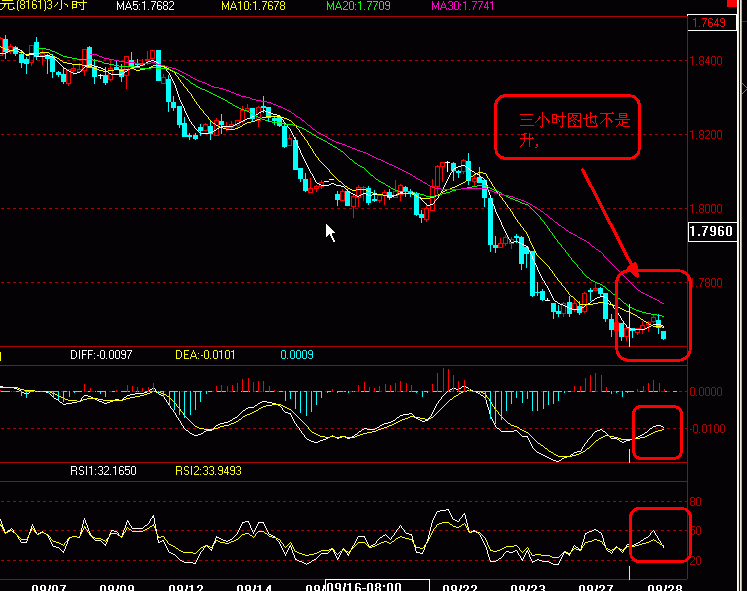Click the crosshair price label 1.7960

point(712,231)
